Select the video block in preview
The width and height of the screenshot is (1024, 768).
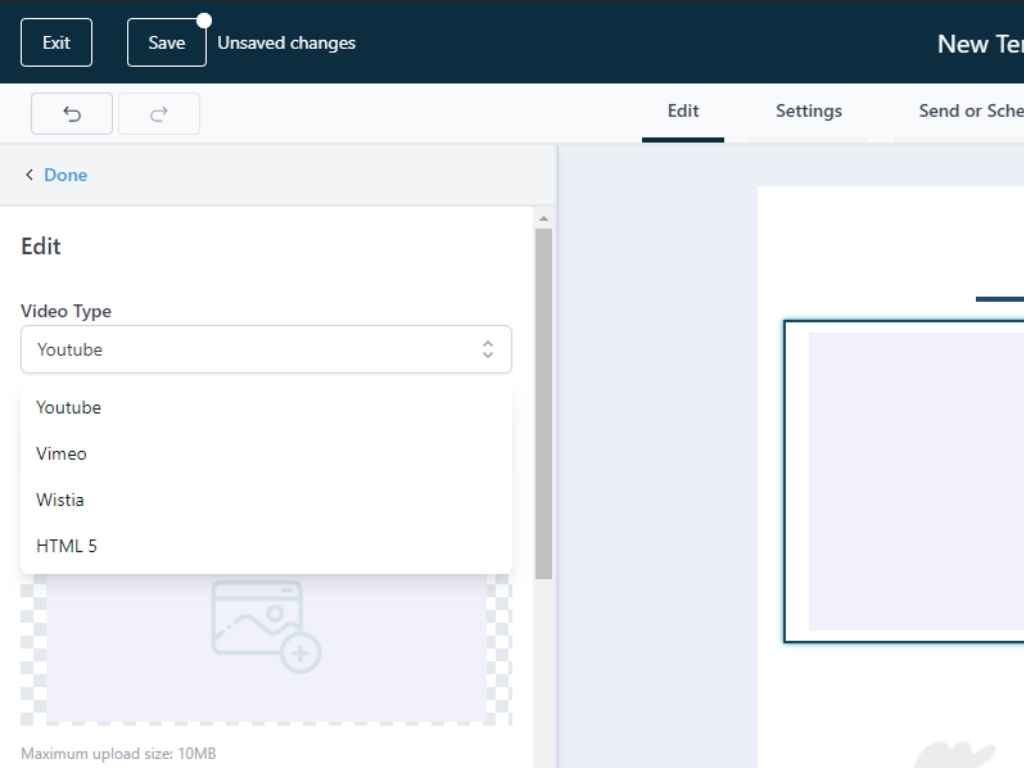[904, 481]
